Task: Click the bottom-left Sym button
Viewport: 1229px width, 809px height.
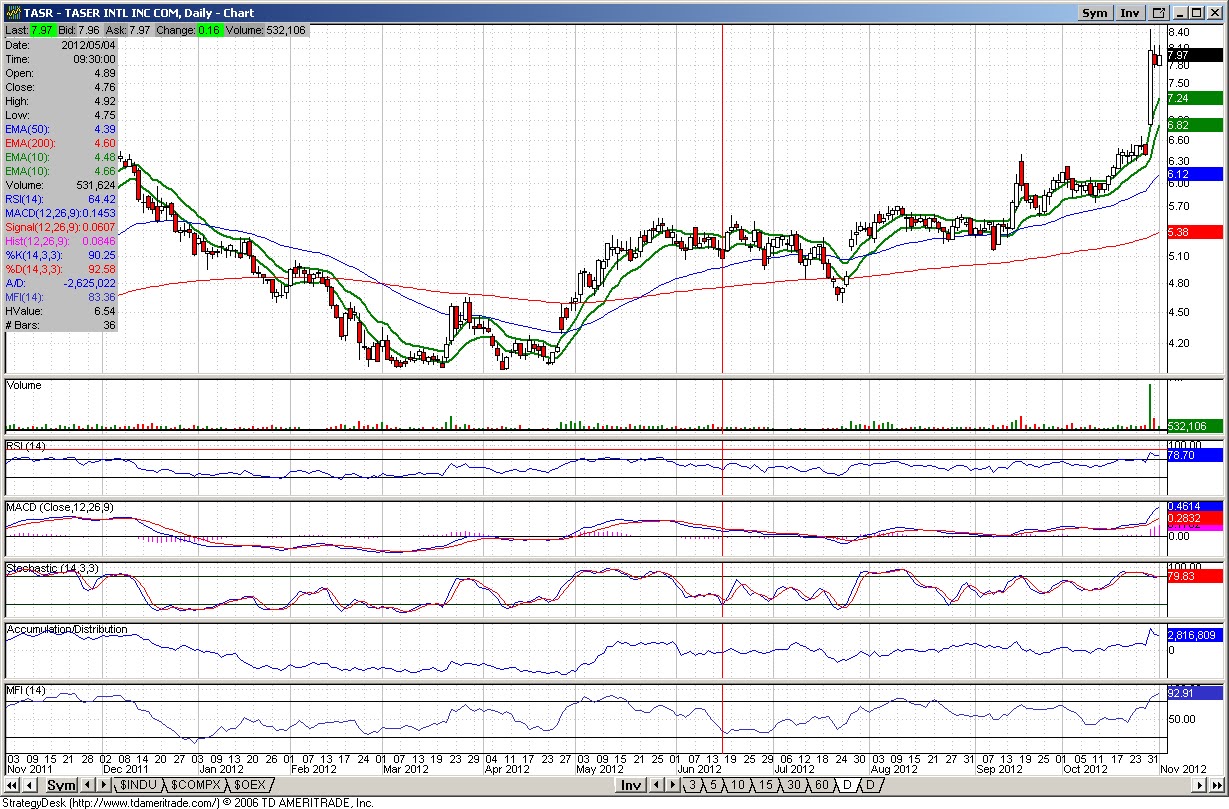Action: click(62, 786)
